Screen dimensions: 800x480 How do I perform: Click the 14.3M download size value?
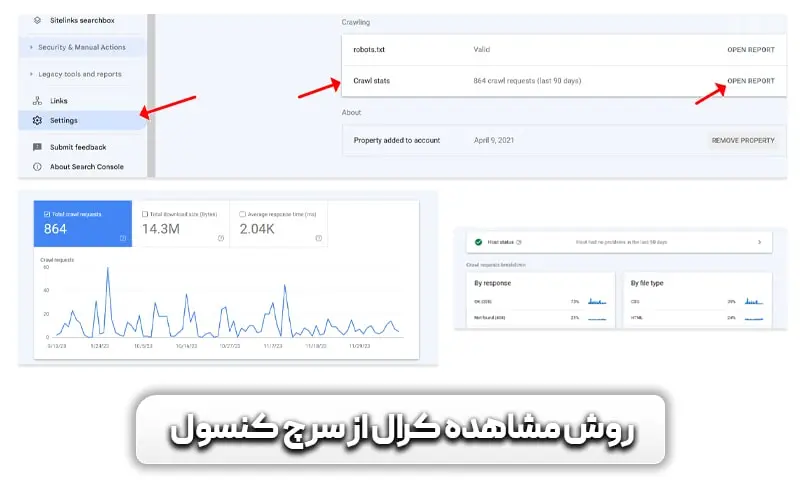161,229
